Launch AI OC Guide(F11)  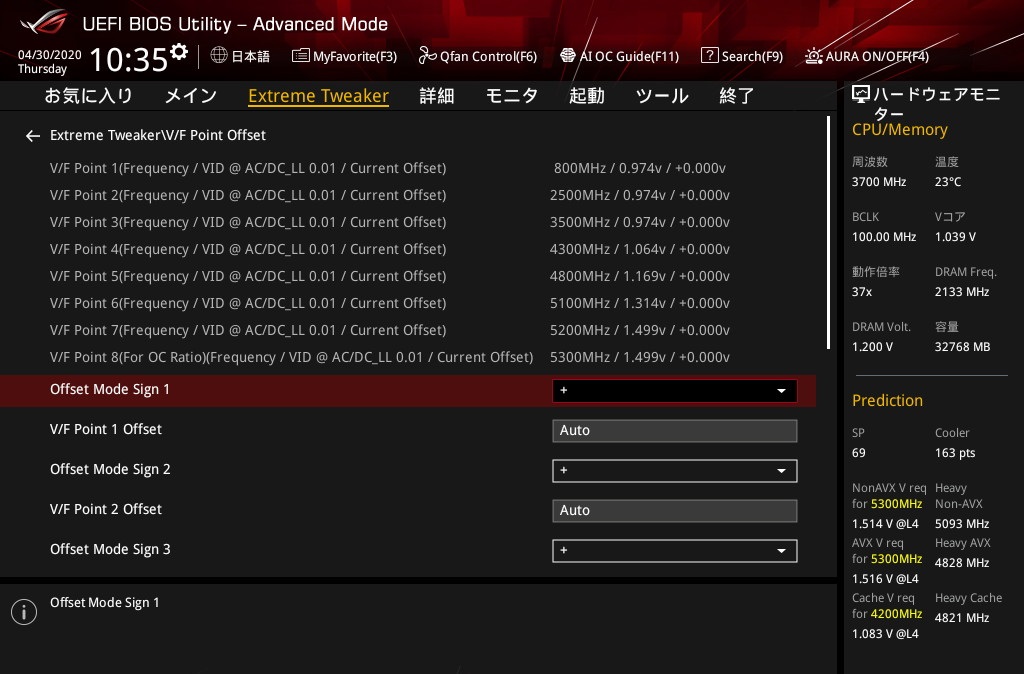[620, 56]
